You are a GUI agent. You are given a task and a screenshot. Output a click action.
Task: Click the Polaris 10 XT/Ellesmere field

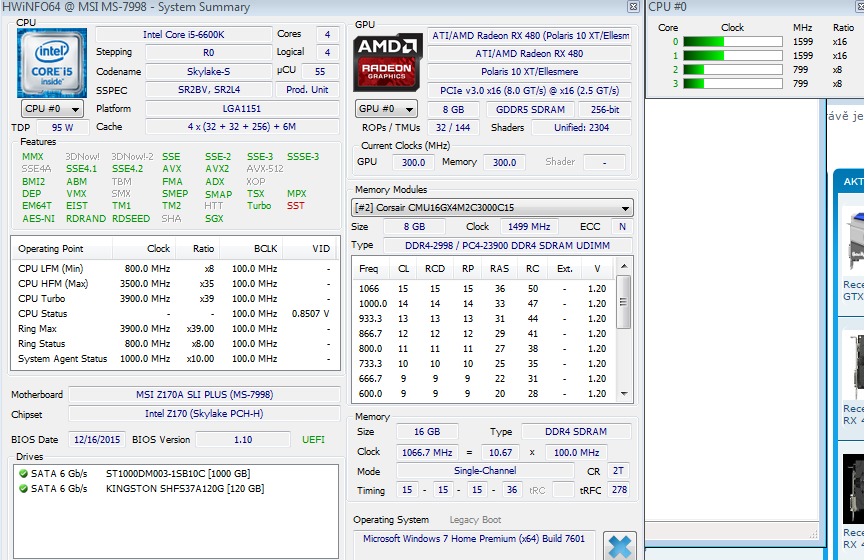(x=530, y=72)
